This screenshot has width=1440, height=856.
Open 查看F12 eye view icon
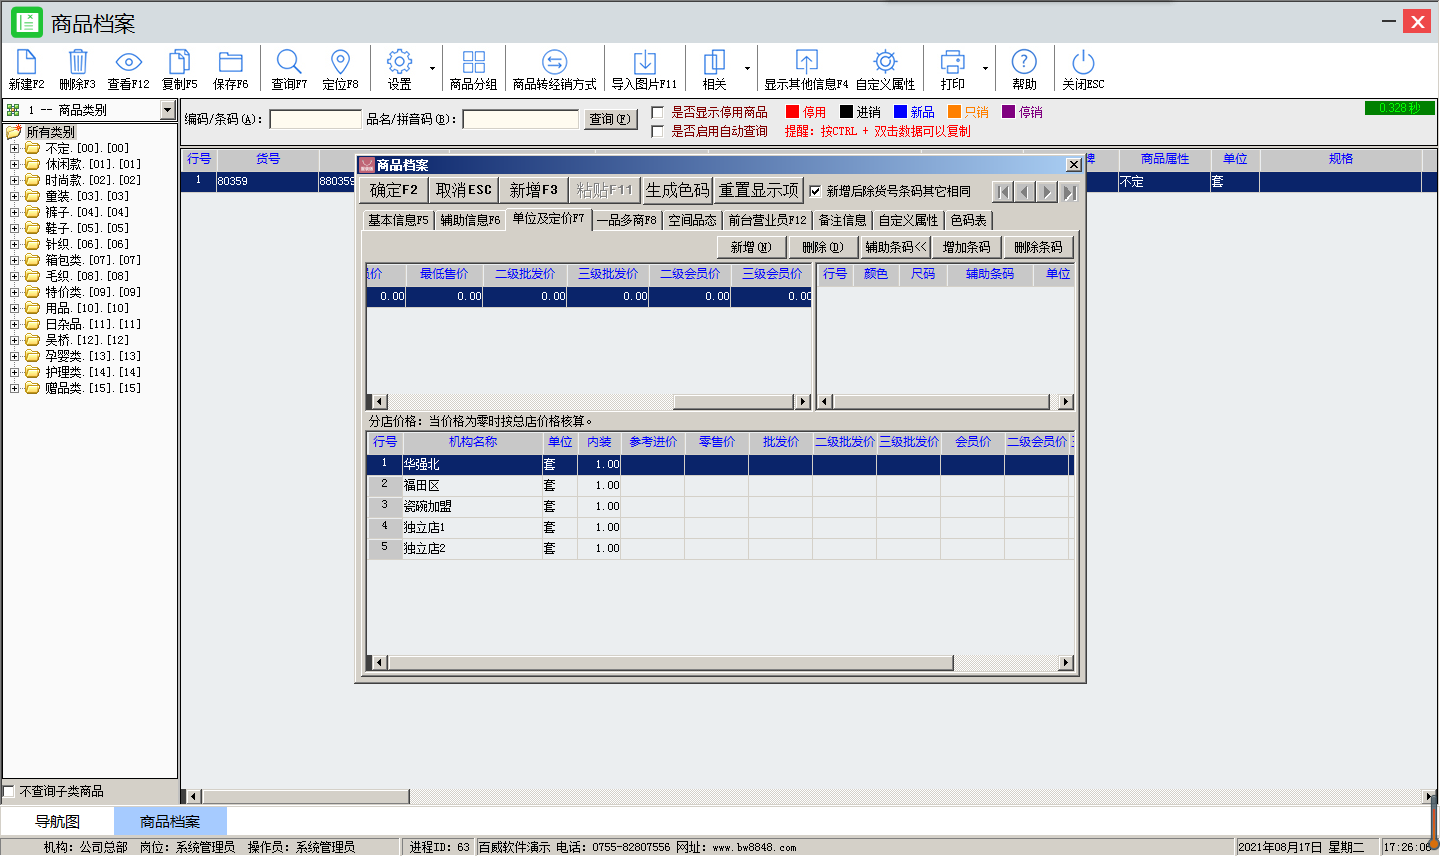[128, 63]
